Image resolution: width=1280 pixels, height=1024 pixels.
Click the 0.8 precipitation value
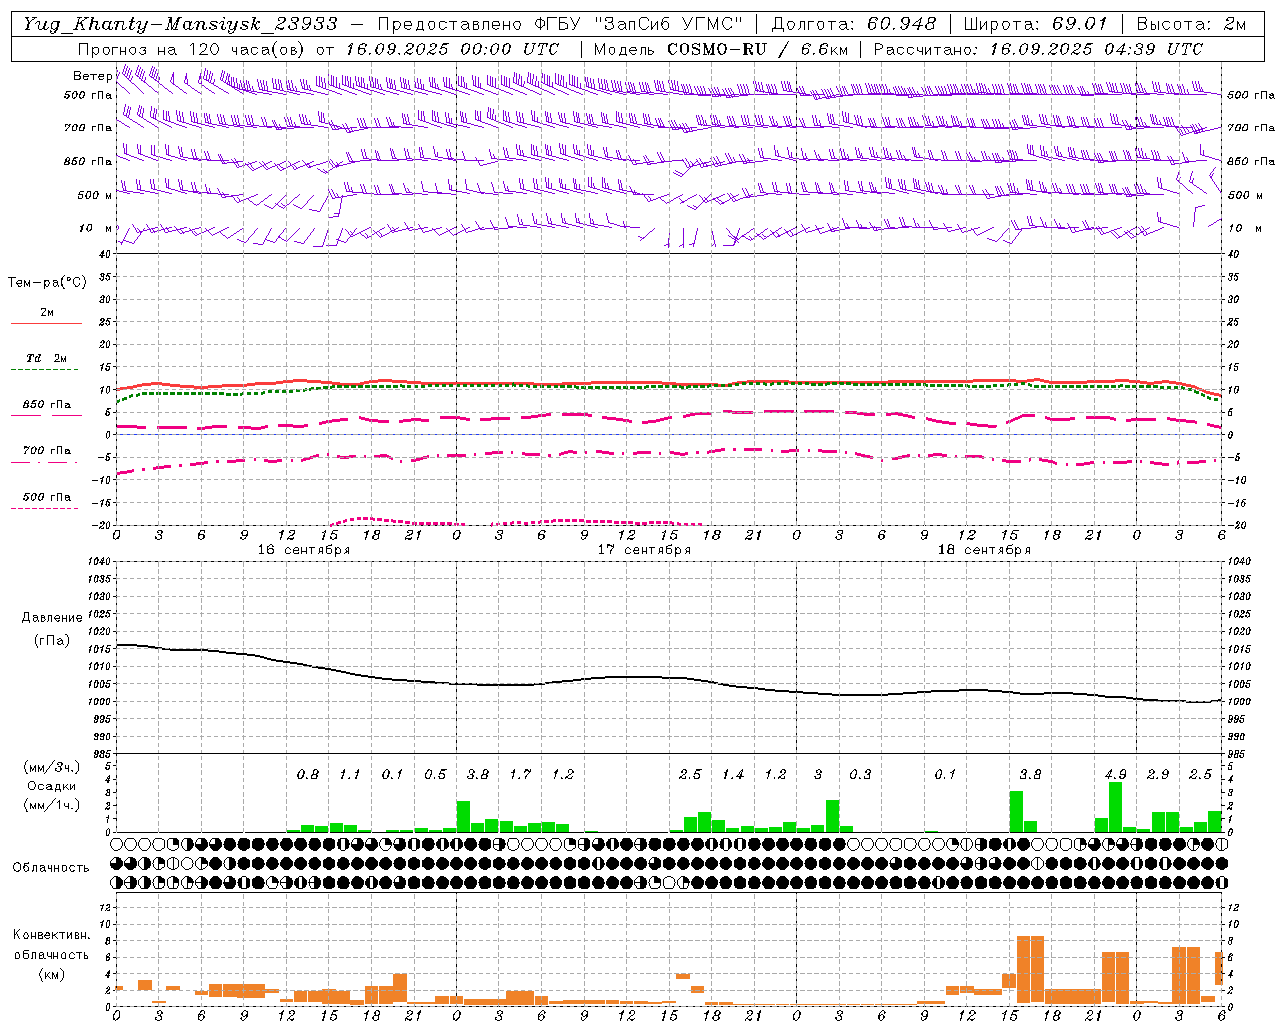[x=308, y=774]
